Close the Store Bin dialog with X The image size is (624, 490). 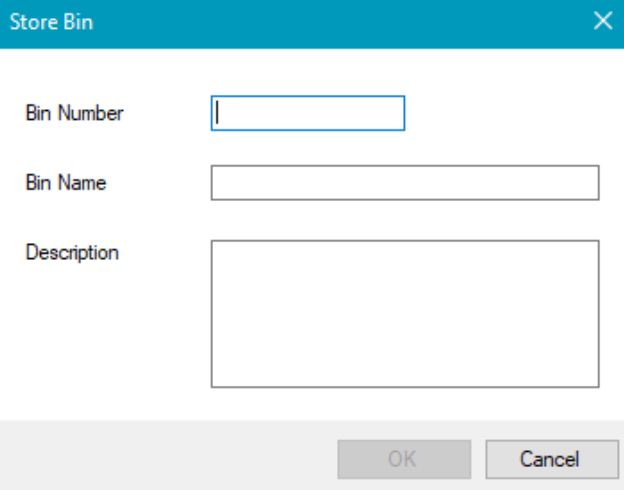[603, 22]
